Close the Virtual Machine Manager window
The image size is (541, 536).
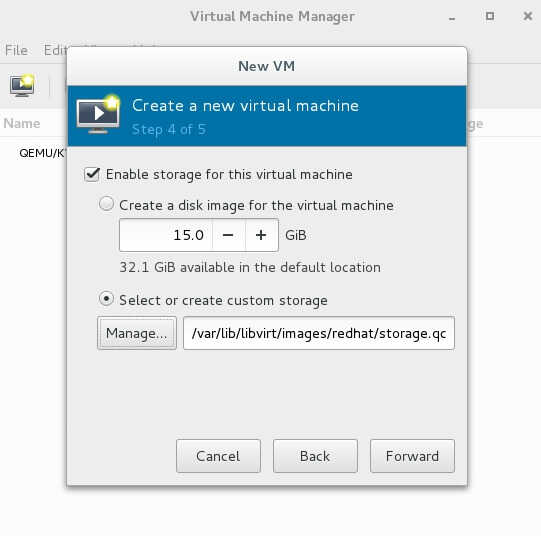(528, 16)
